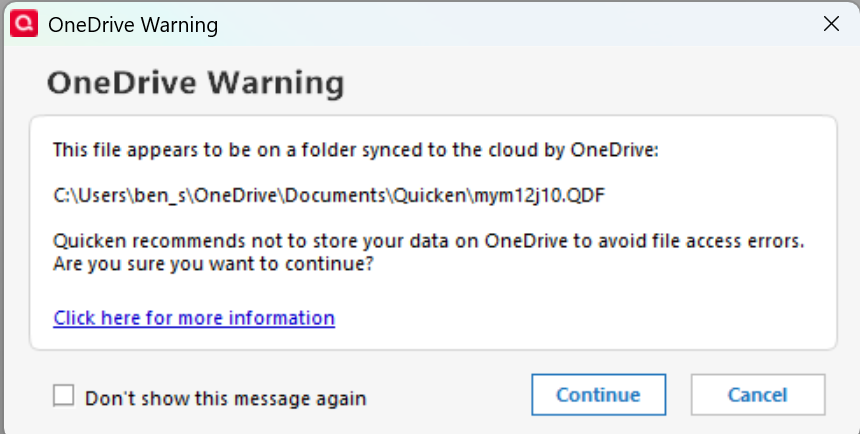Click the Quicken logo in title bar

(24, 24)
